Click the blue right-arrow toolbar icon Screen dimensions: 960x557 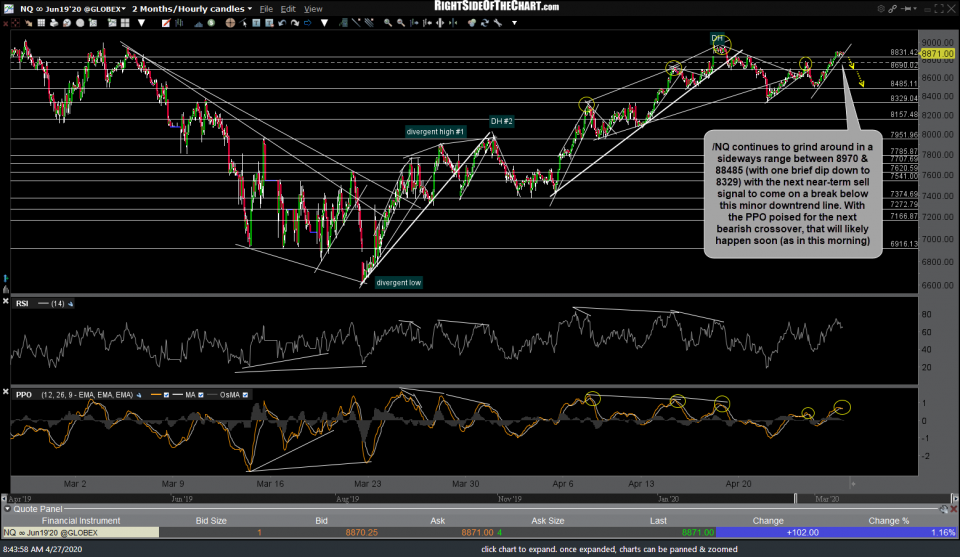pos(307,23)
